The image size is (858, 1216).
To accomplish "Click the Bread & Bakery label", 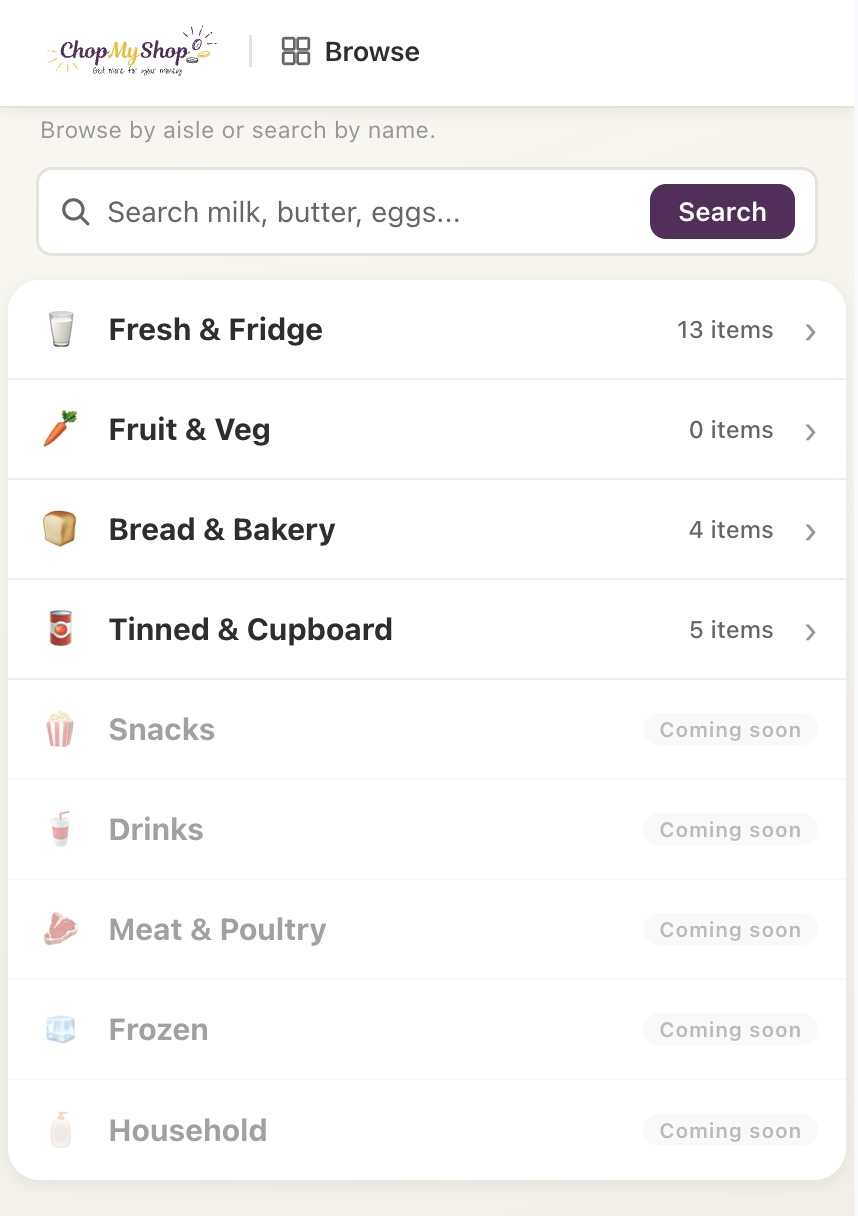I will [222, 530].
